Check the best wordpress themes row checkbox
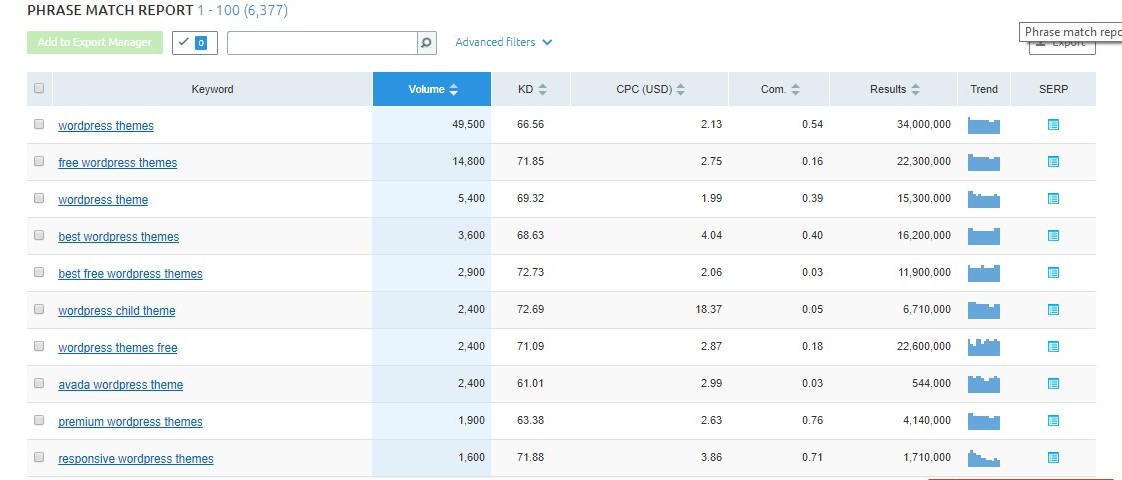 click(x=39, y=235)
